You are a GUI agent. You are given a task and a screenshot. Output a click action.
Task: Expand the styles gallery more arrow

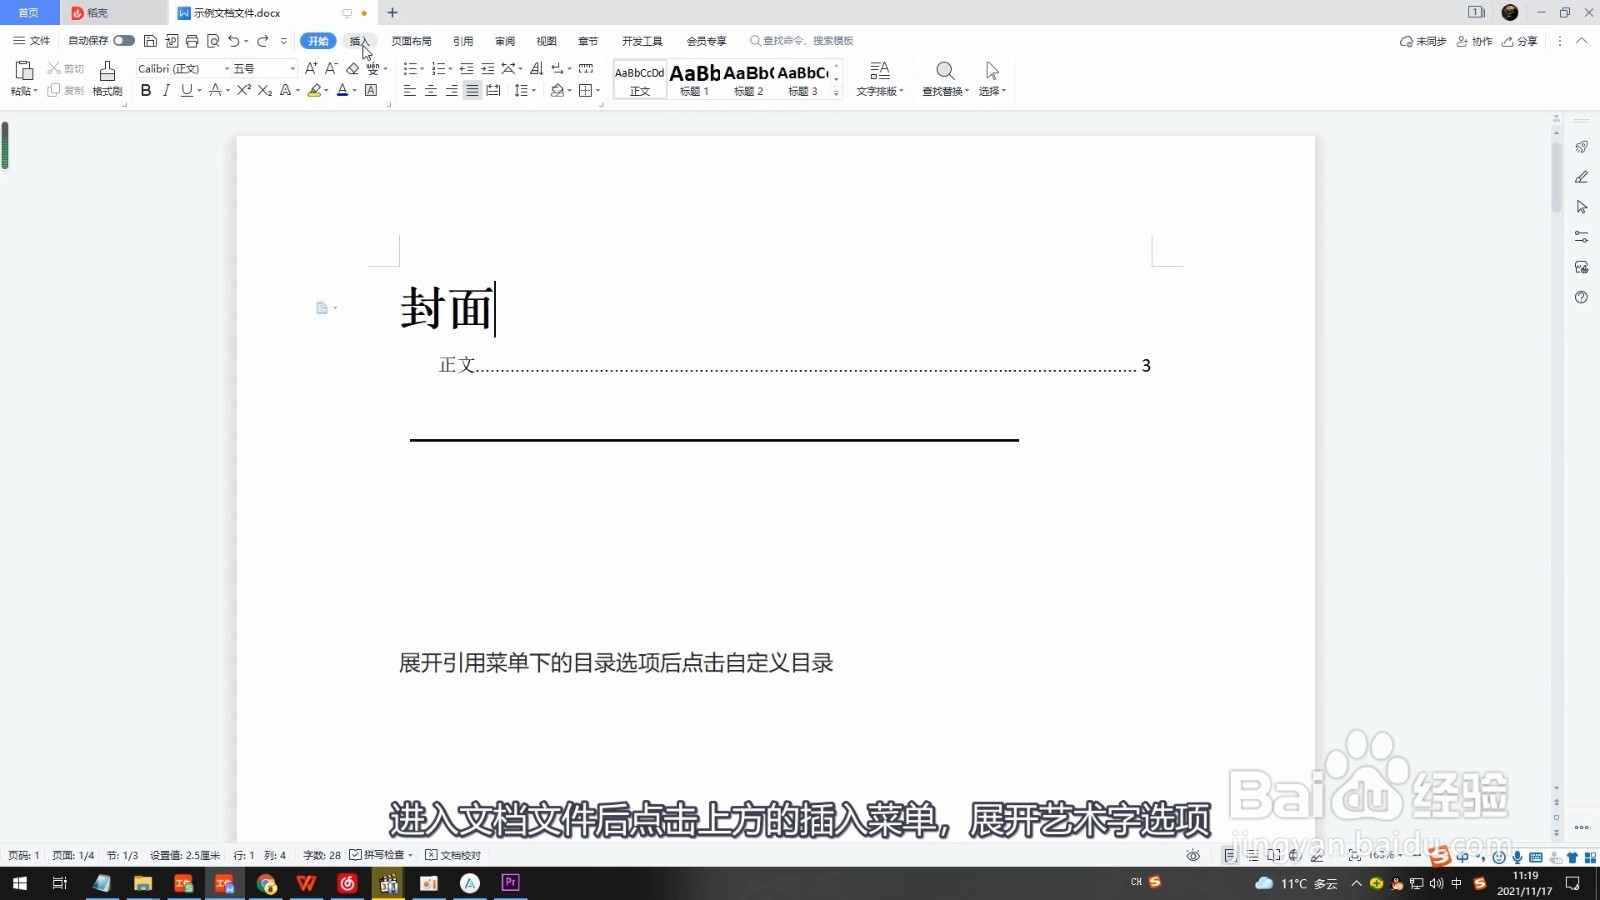[836, 92]
